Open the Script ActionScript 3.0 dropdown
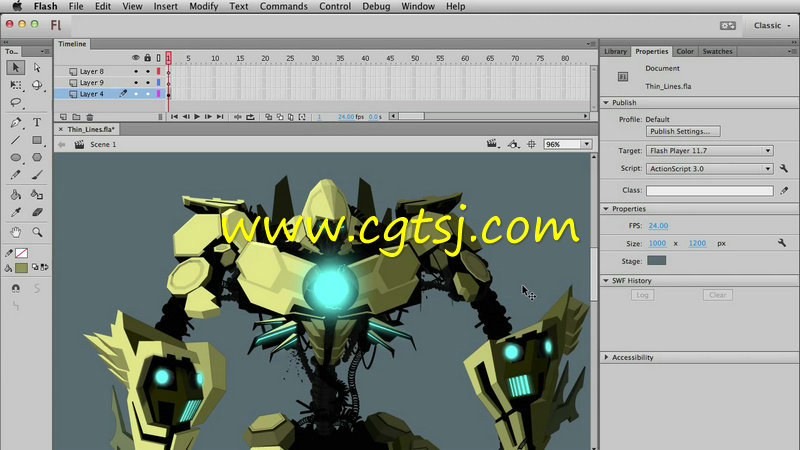Viewport: 800px width, 450px height. pos(710,168)
